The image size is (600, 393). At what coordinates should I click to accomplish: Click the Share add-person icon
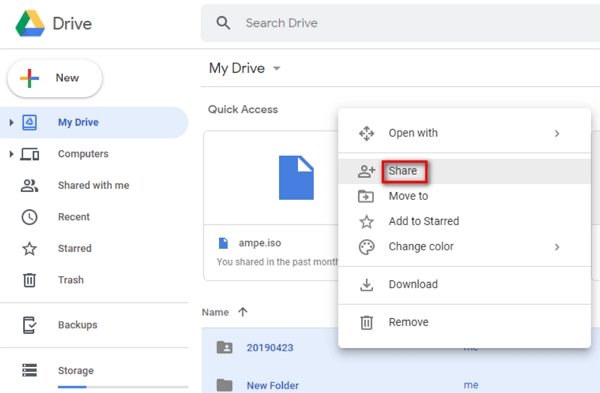coord(366,171)
